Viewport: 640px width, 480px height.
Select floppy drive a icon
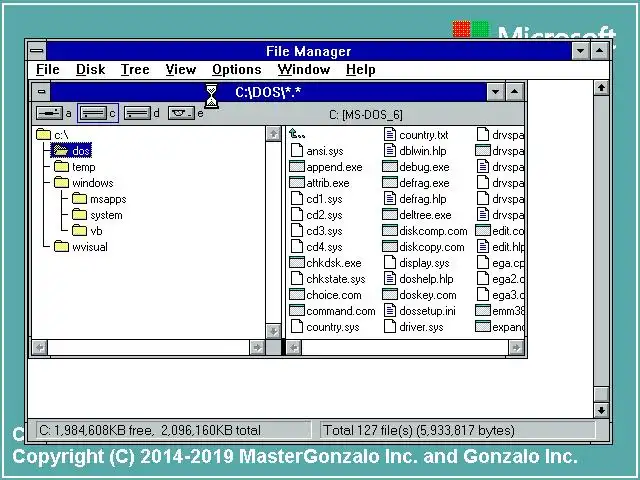[49, 113]
